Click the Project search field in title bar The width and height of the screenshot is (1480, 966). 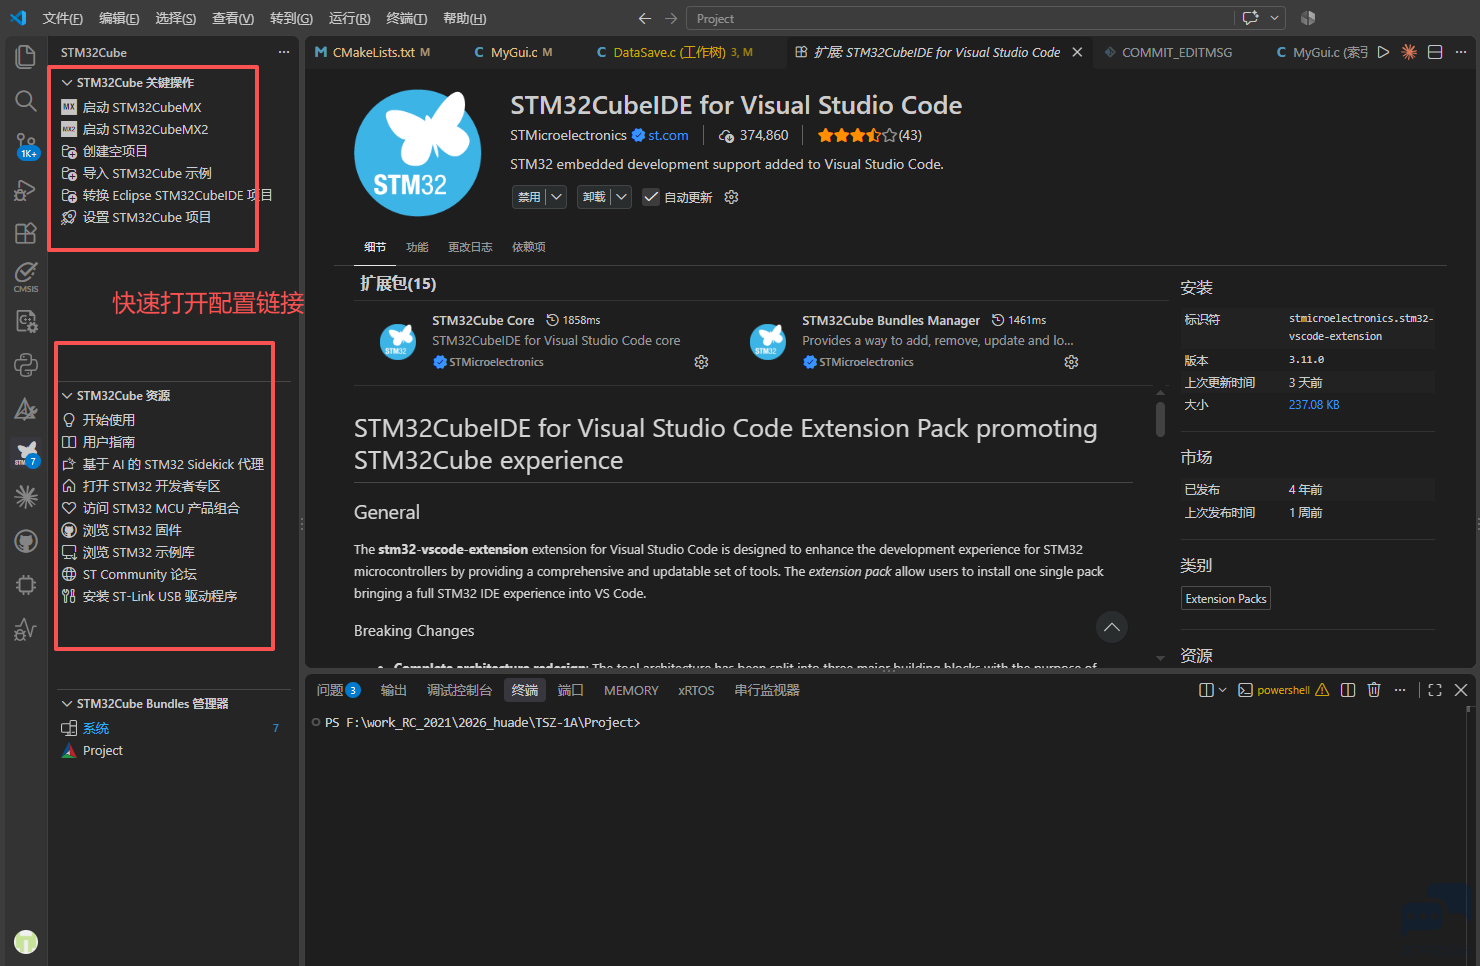[960, 18]
